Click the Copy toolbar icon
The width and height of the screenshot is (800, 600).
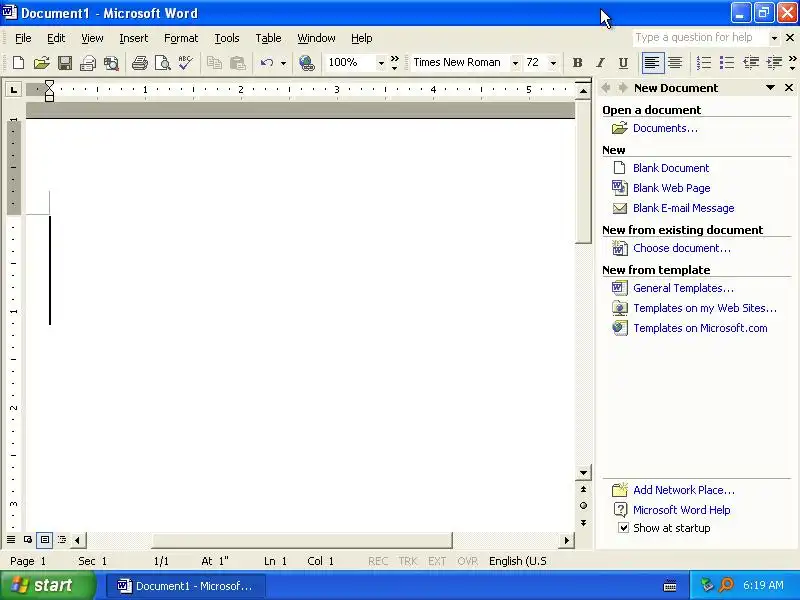(214, 63)
